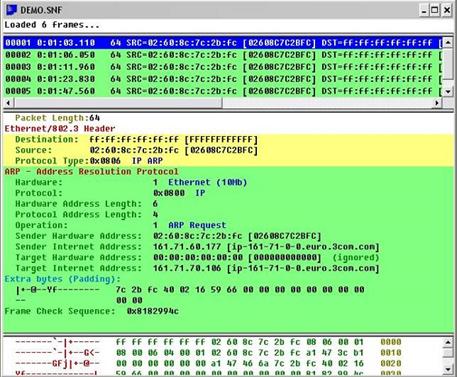The width and height of the screenshot is (457, 377).
Task: Maximize the DEMO.SNF window
Action: 435,10
